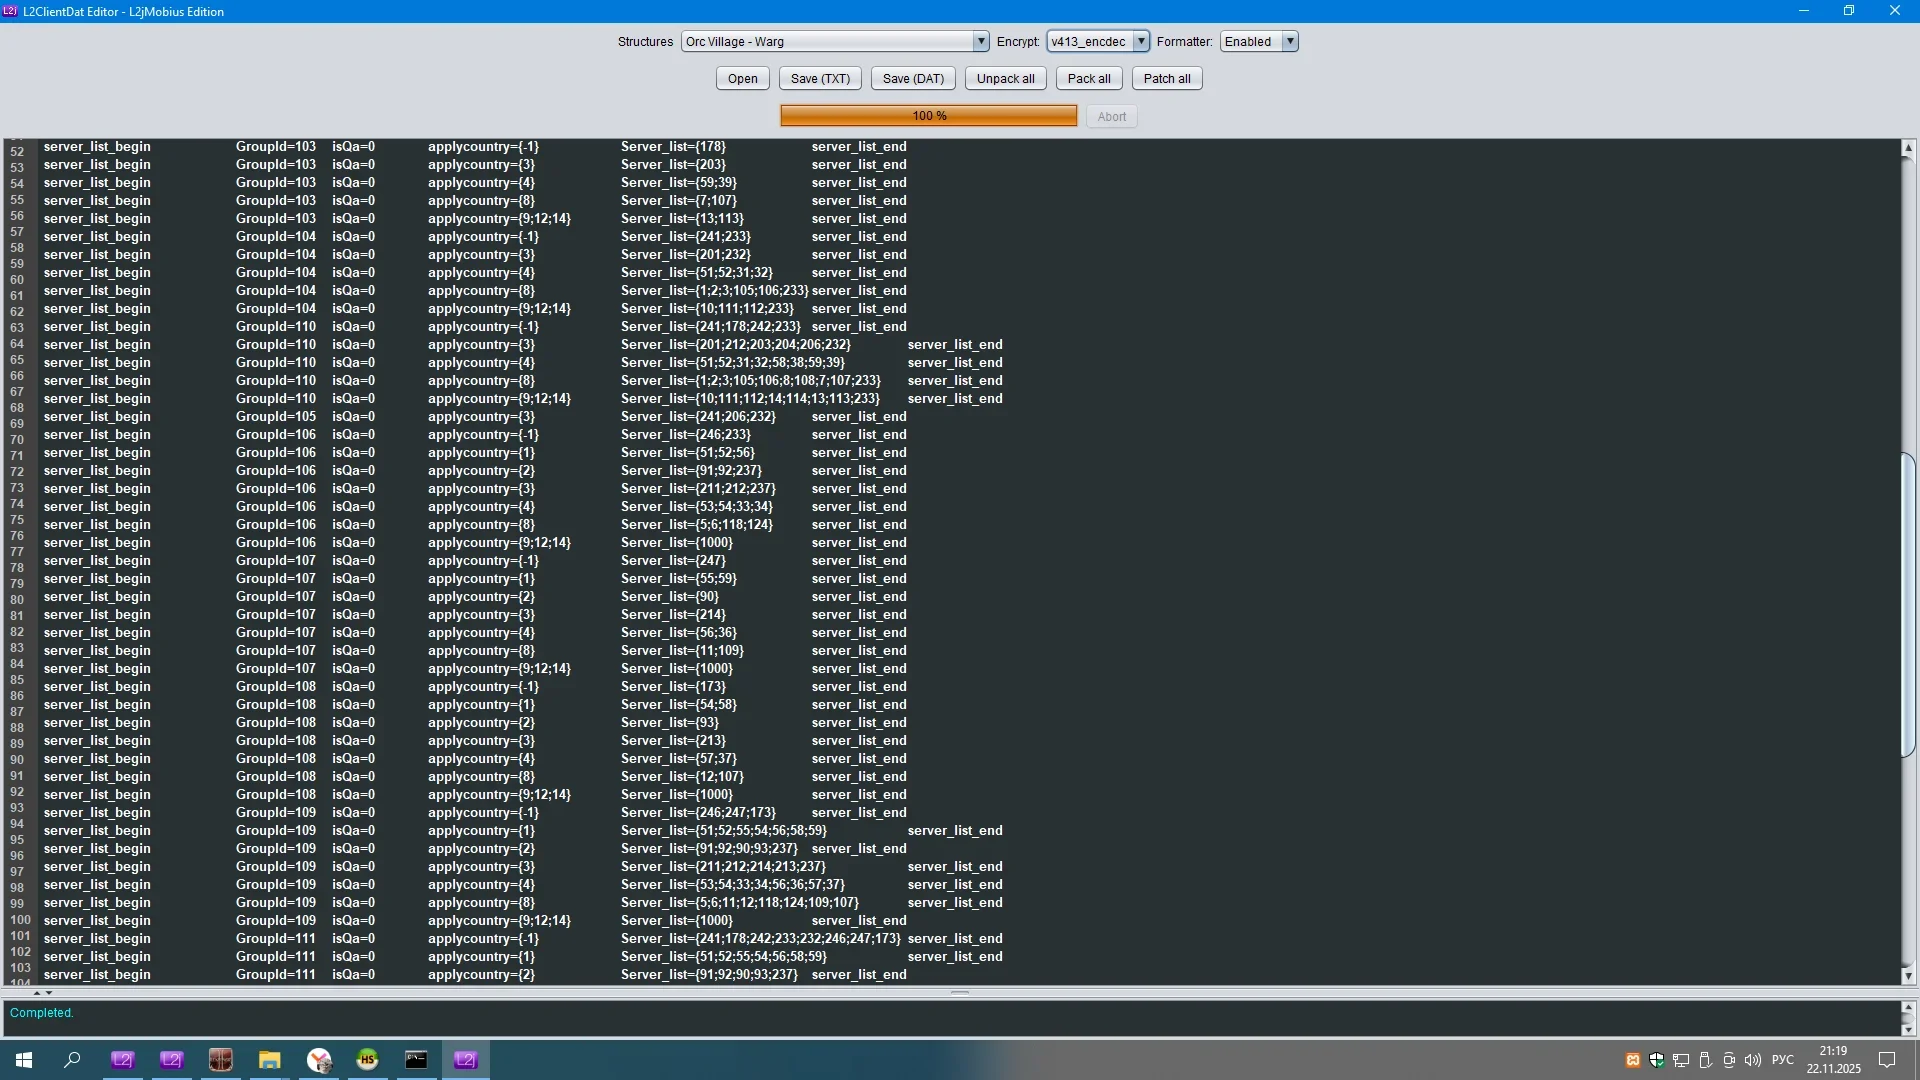Open the notification center icon
Viewport: 1920px width, 1080px height.
click(1887, 1060)
